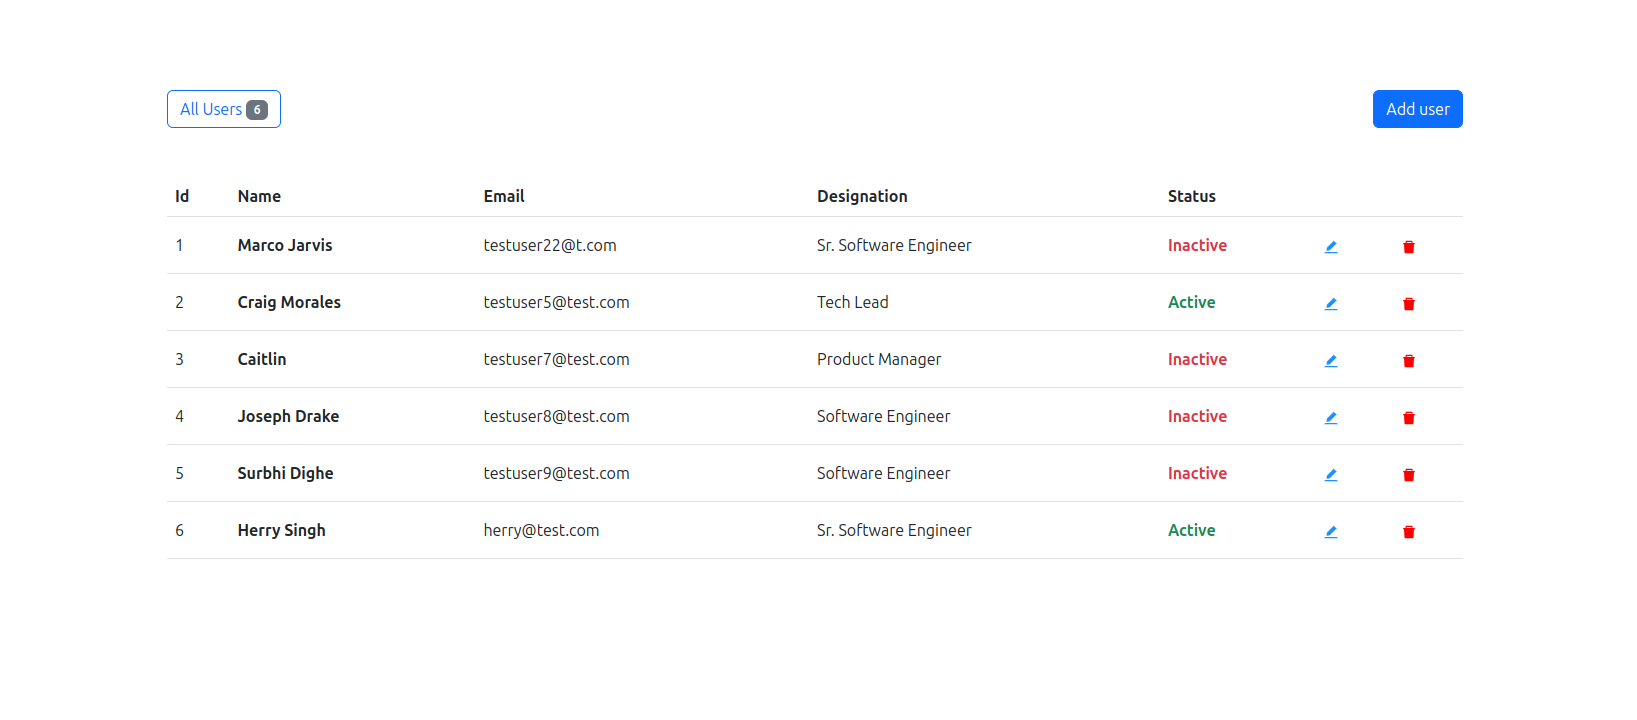This screenshot has height=720, width=1637.
Task: Trash the Herry Singh row
Action: click(x=1408, y=532)
